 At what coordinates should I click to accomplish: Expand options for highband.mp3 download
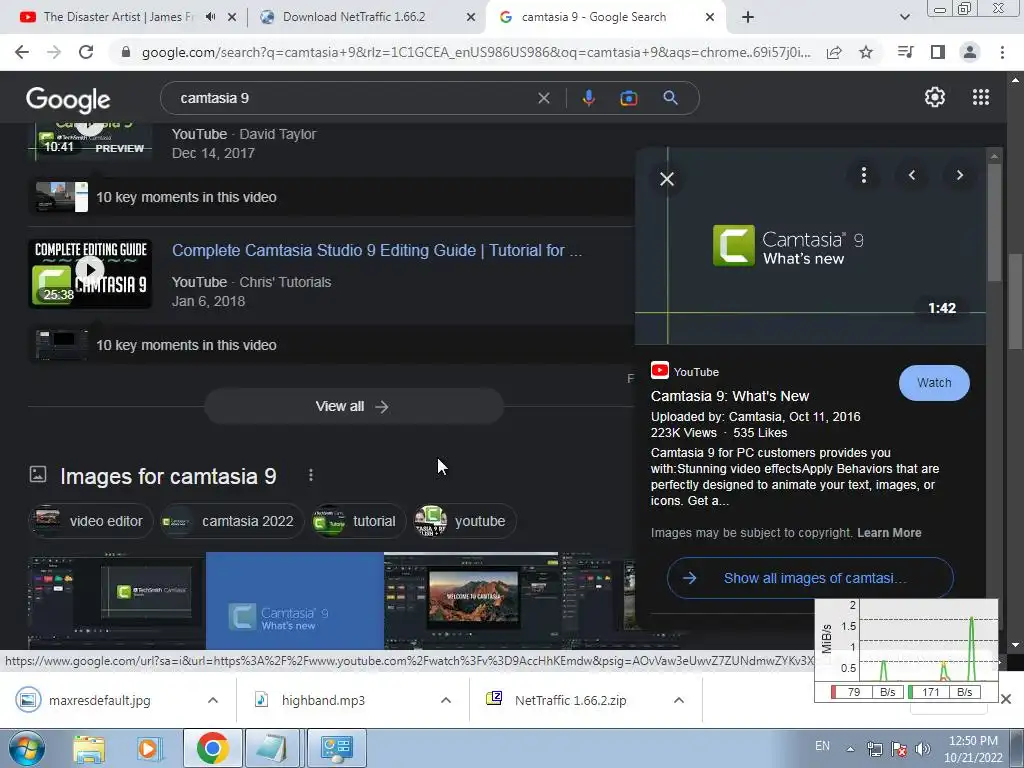point(446,700)
